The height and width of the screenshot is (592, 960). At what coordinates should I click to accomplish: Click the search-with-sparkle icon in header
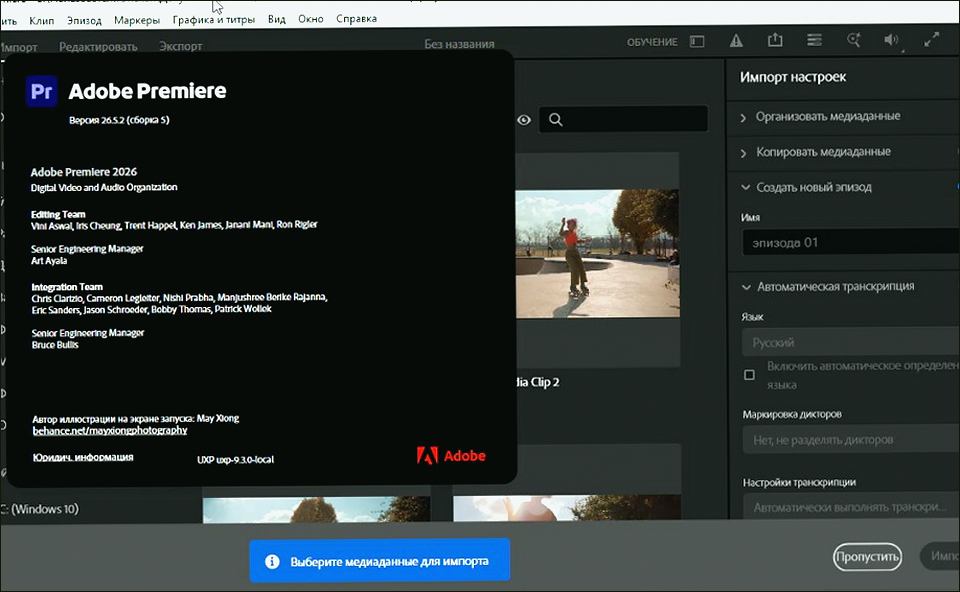(x=853, y=40)
